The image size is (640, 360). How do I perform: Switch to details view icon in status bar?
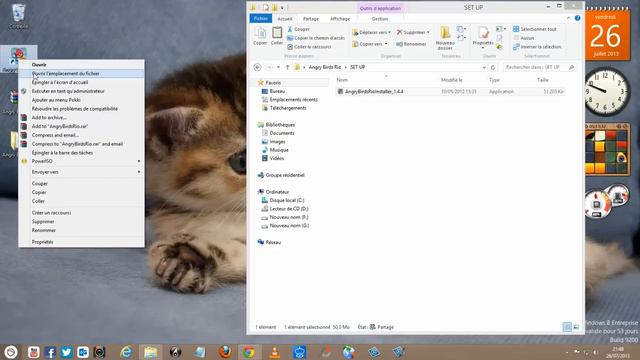[x=567, y=327]
